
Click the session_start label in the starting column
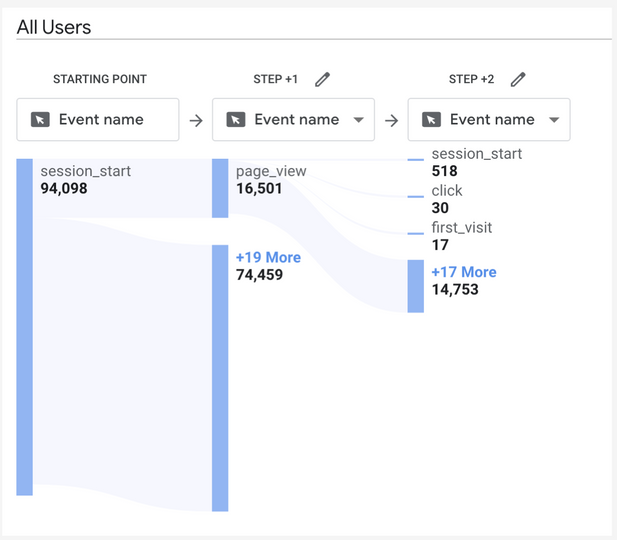pos(86,171)
